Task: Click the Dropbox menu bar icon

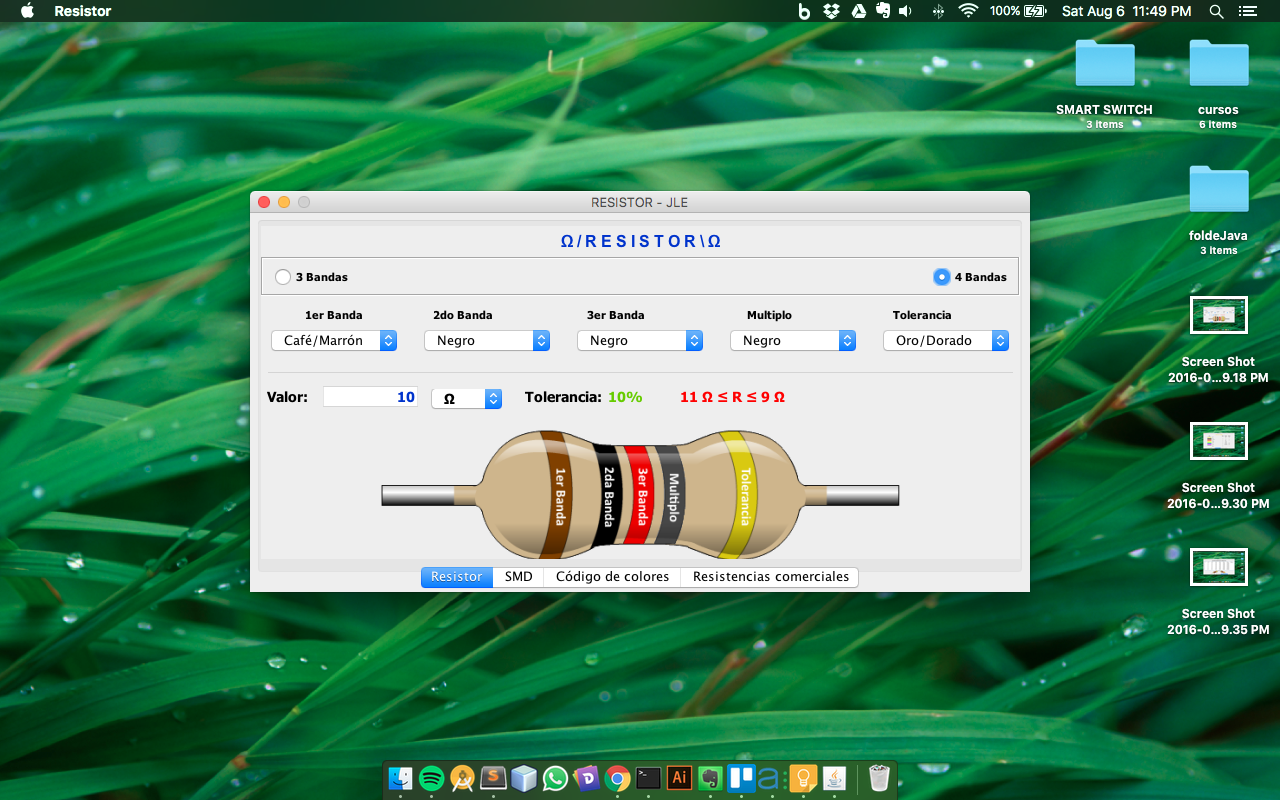Action: click(831, 11)
